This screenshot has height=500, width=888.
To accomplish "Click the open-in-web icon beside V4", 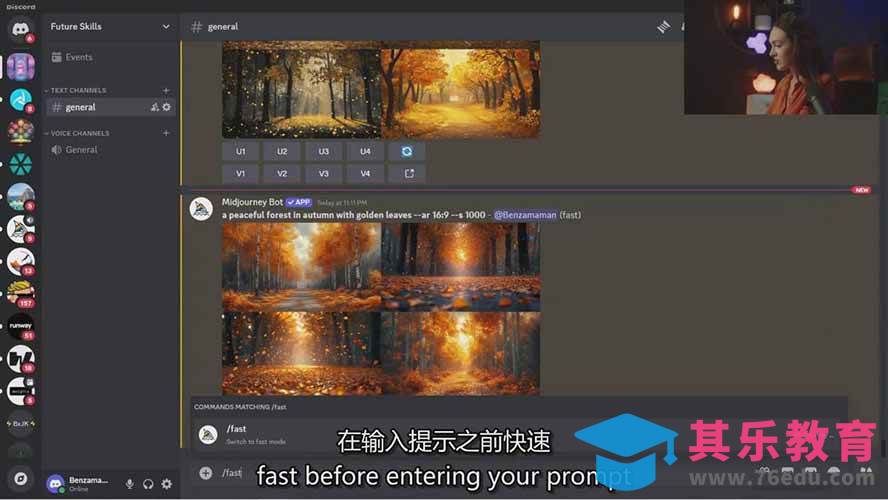I will (x=407, y=174).
